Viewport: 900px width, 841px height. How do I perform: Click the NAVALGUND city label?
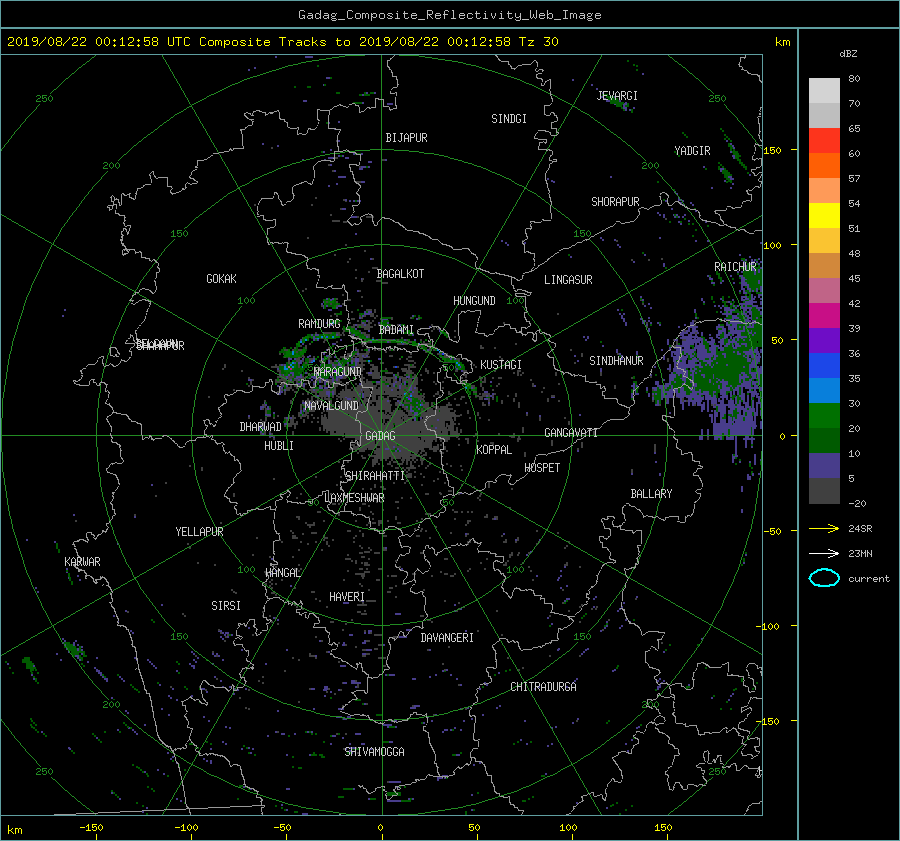(x=331, y=405)
